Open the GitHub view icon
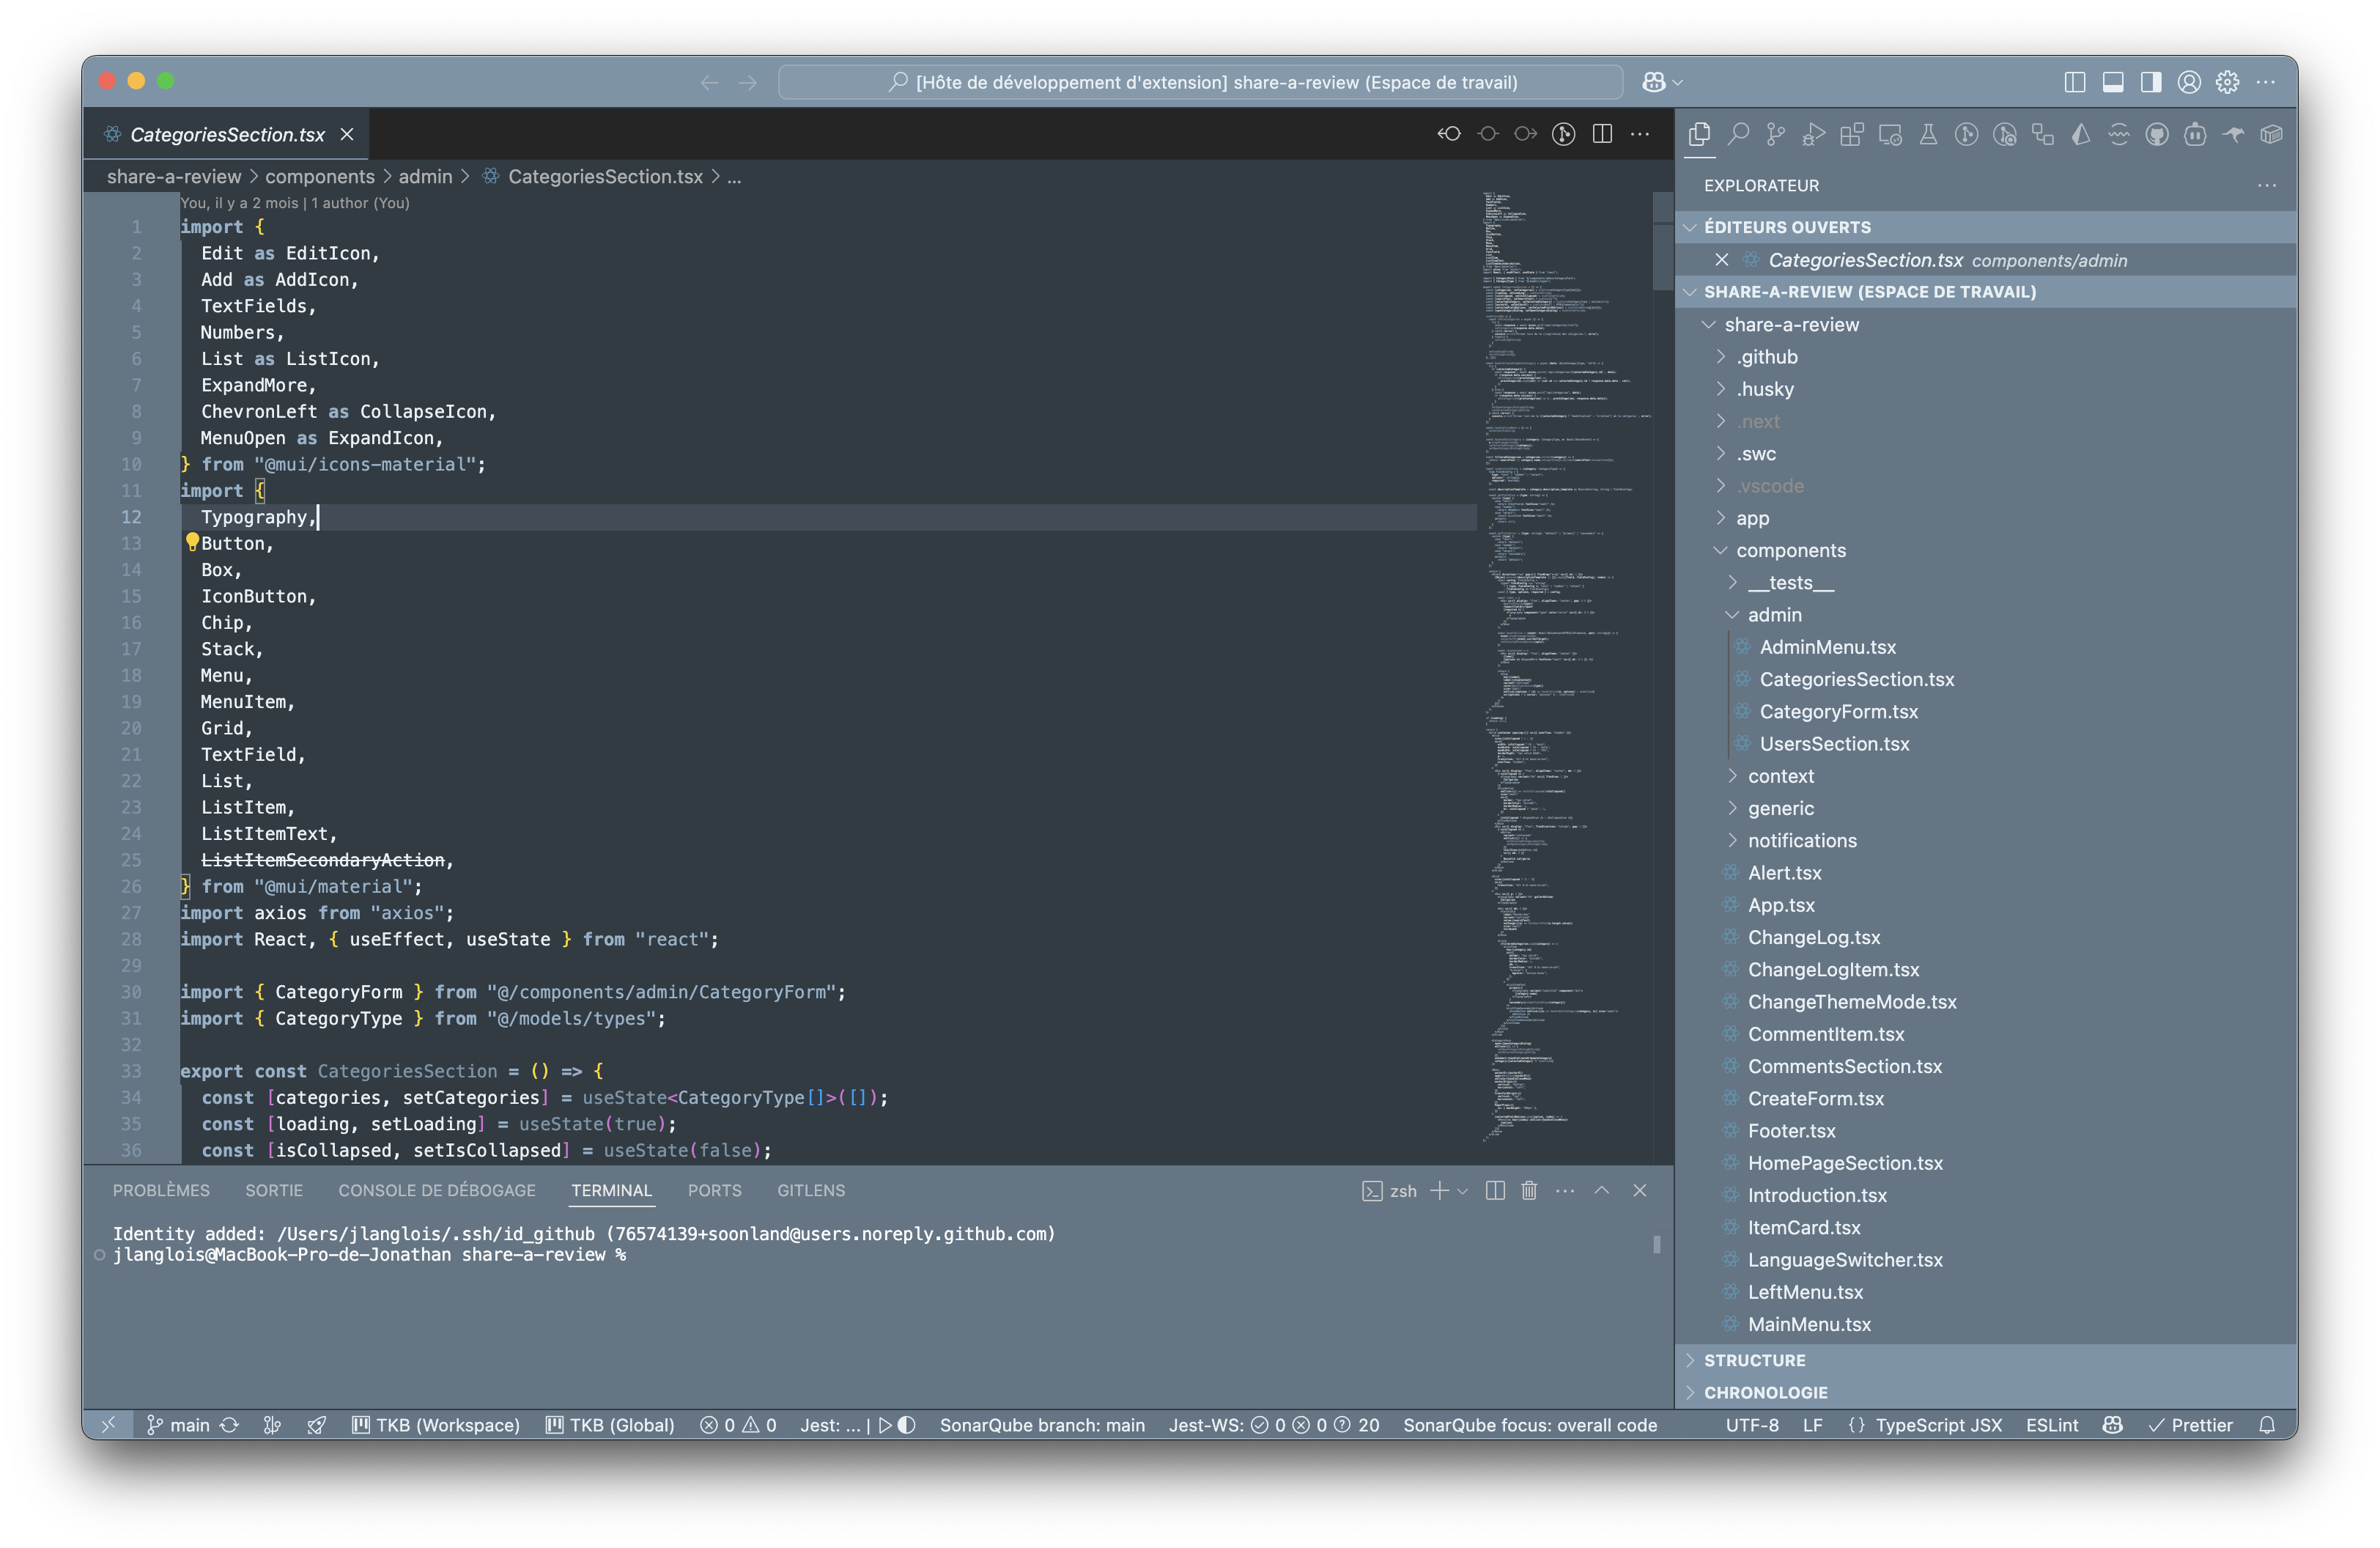Screen dimensions: 2380x1548 tap(2157, 134)
